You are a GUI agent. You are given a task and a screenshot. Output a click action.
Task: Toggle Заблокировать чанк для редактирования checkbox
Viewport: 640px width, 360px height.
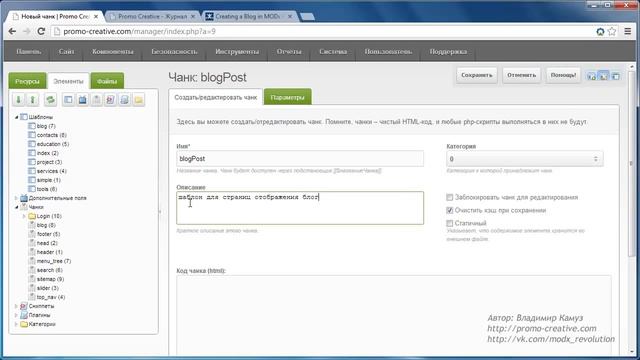[449, 197]
